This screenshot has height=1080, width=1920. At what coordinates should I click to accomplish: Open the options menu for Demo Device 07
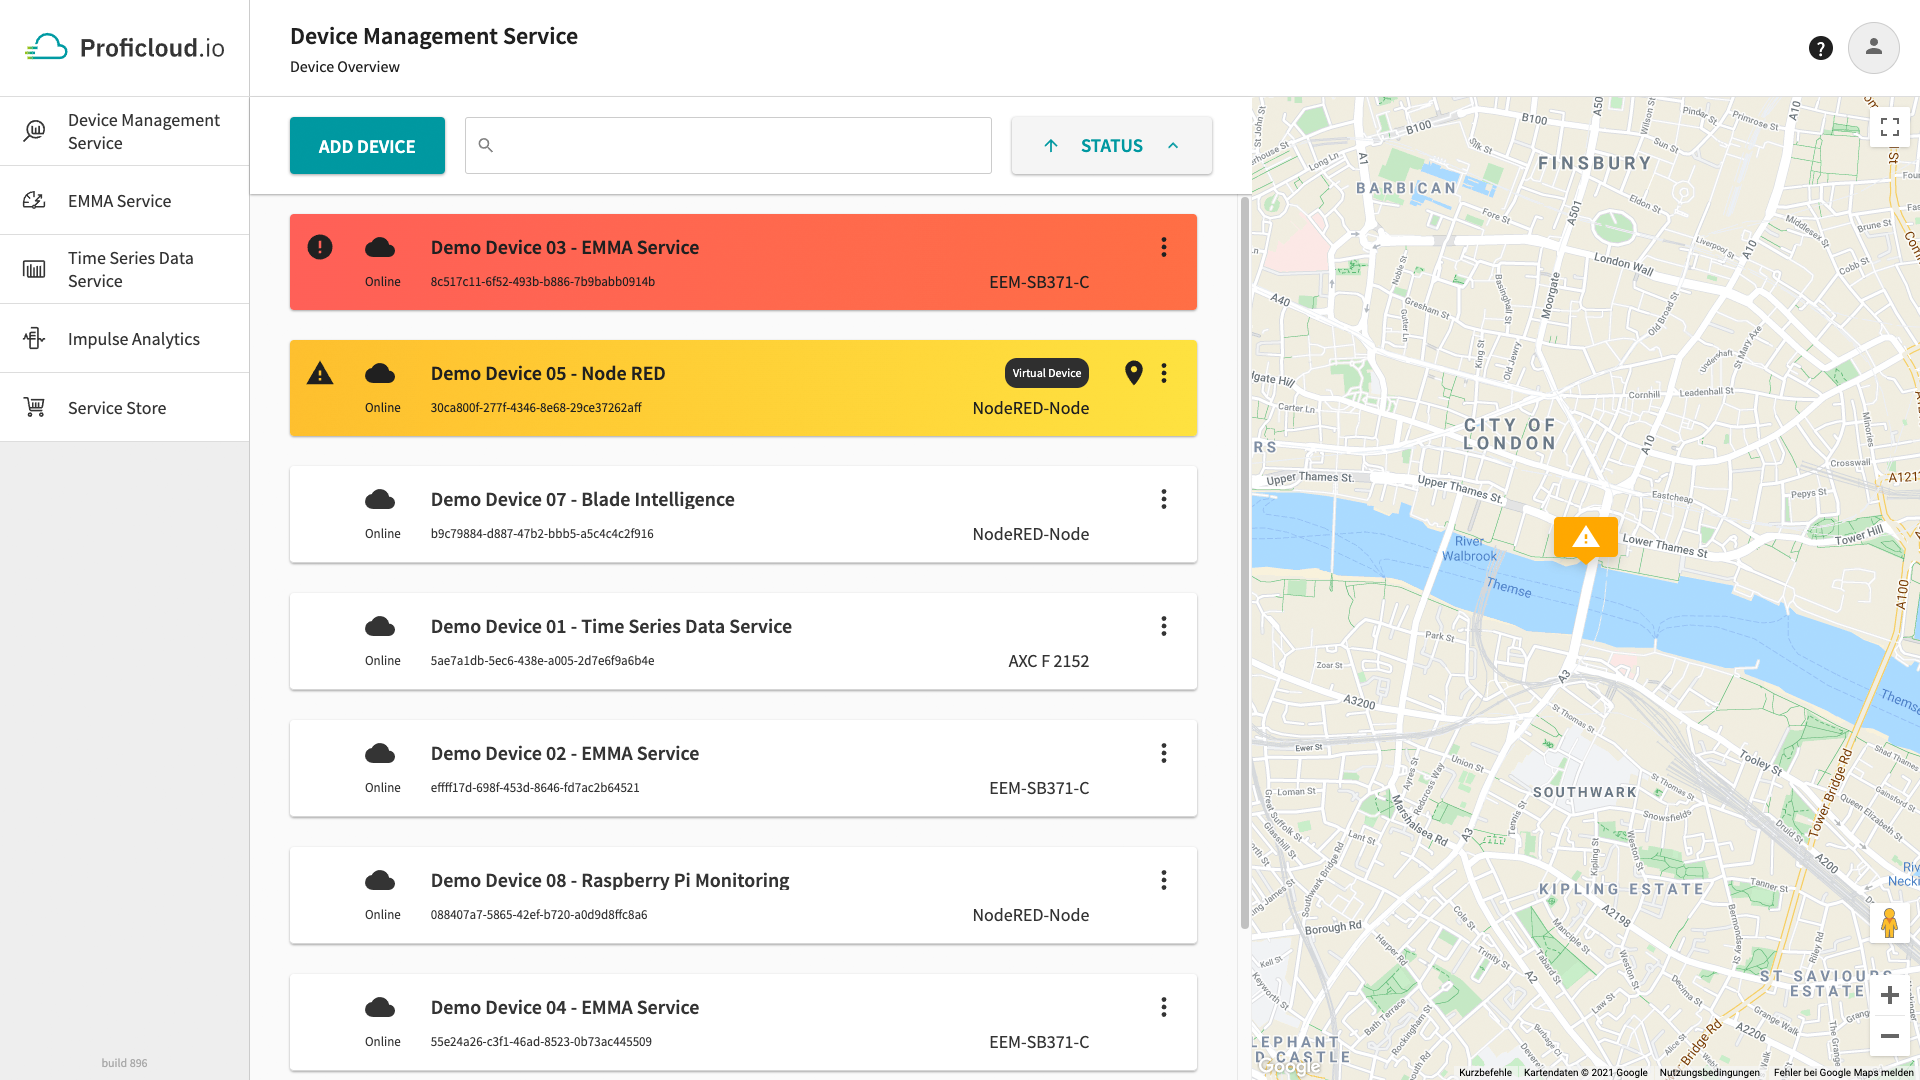coord(1164,499)
